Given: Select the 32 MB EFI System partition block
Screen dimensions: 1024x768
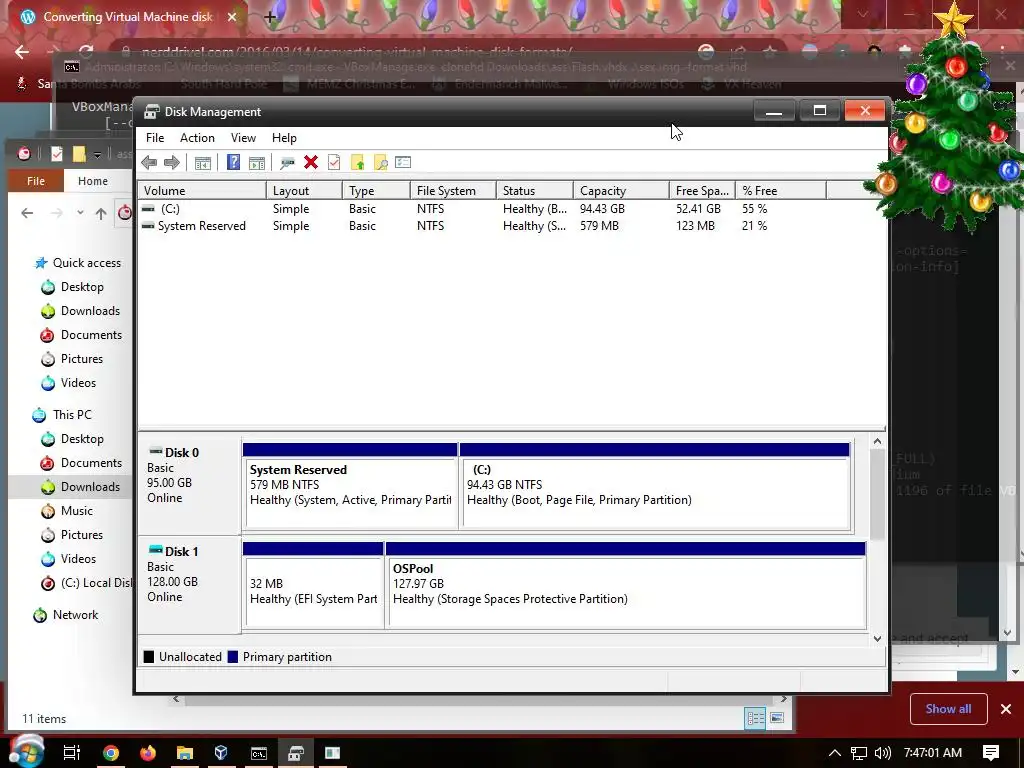Looking at the screenshot, I should (x=313, y=584).
